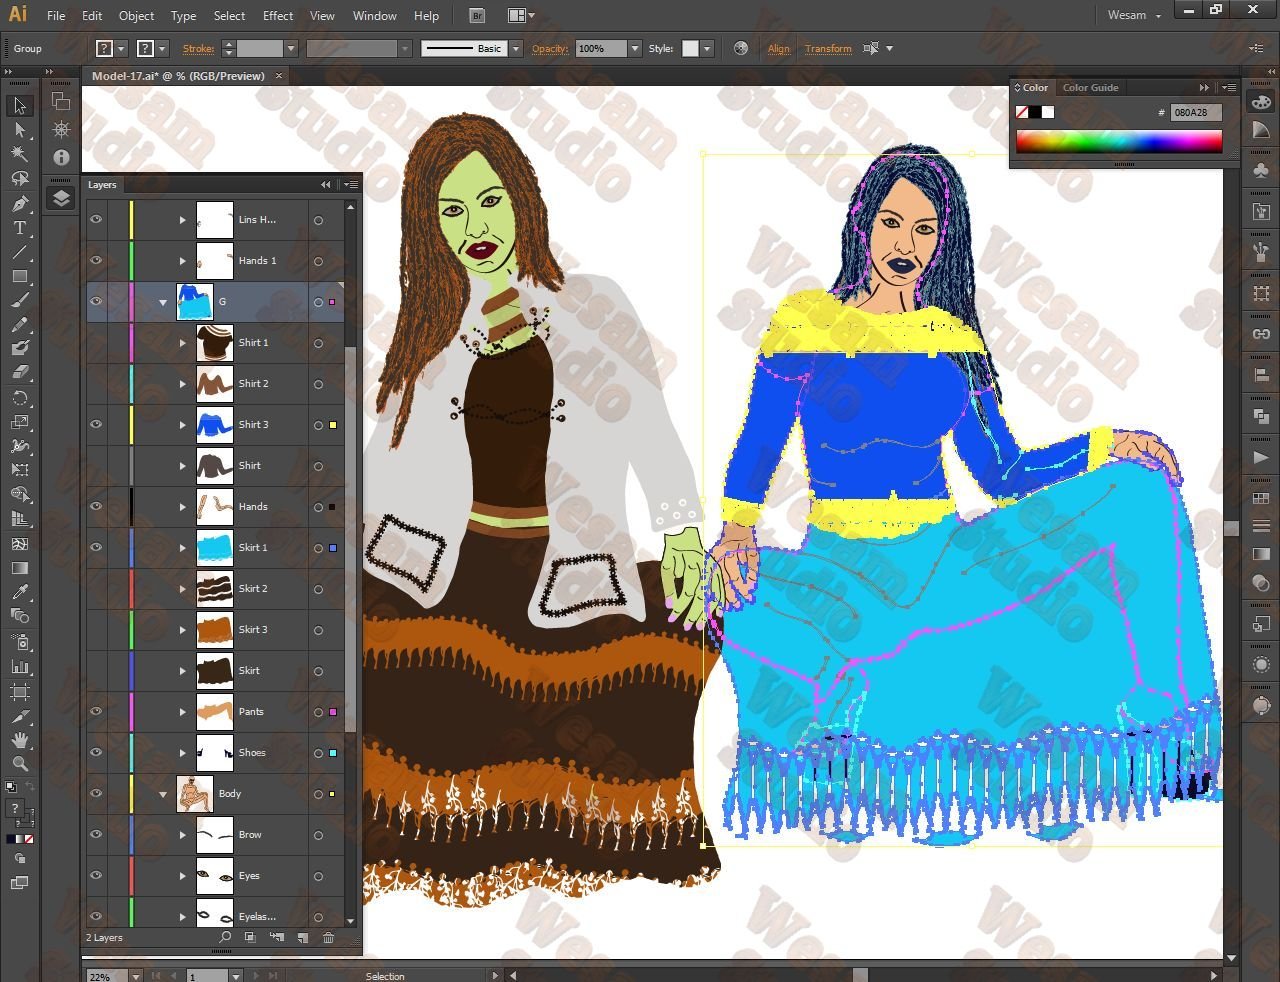Hide the Shirt 3 layer

(96, 425)
